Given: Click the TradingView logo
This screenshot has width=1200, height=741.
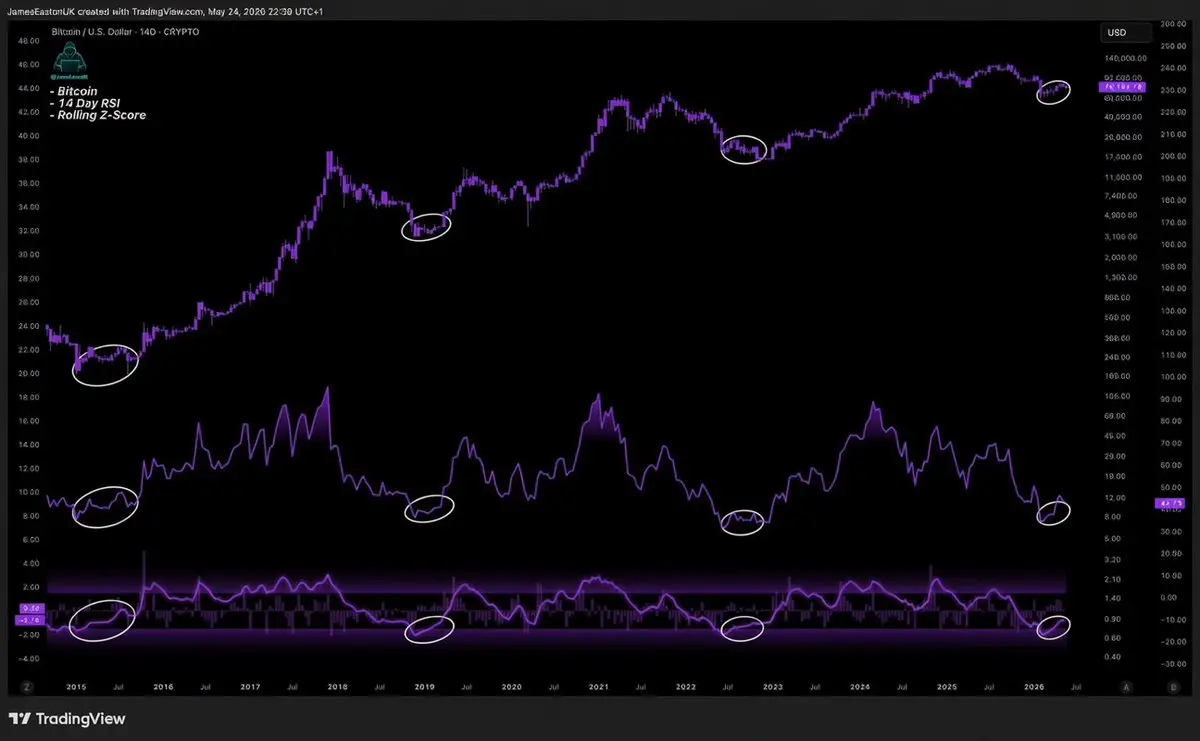Looking at the screenshot, I should click(x=67, y=719).
